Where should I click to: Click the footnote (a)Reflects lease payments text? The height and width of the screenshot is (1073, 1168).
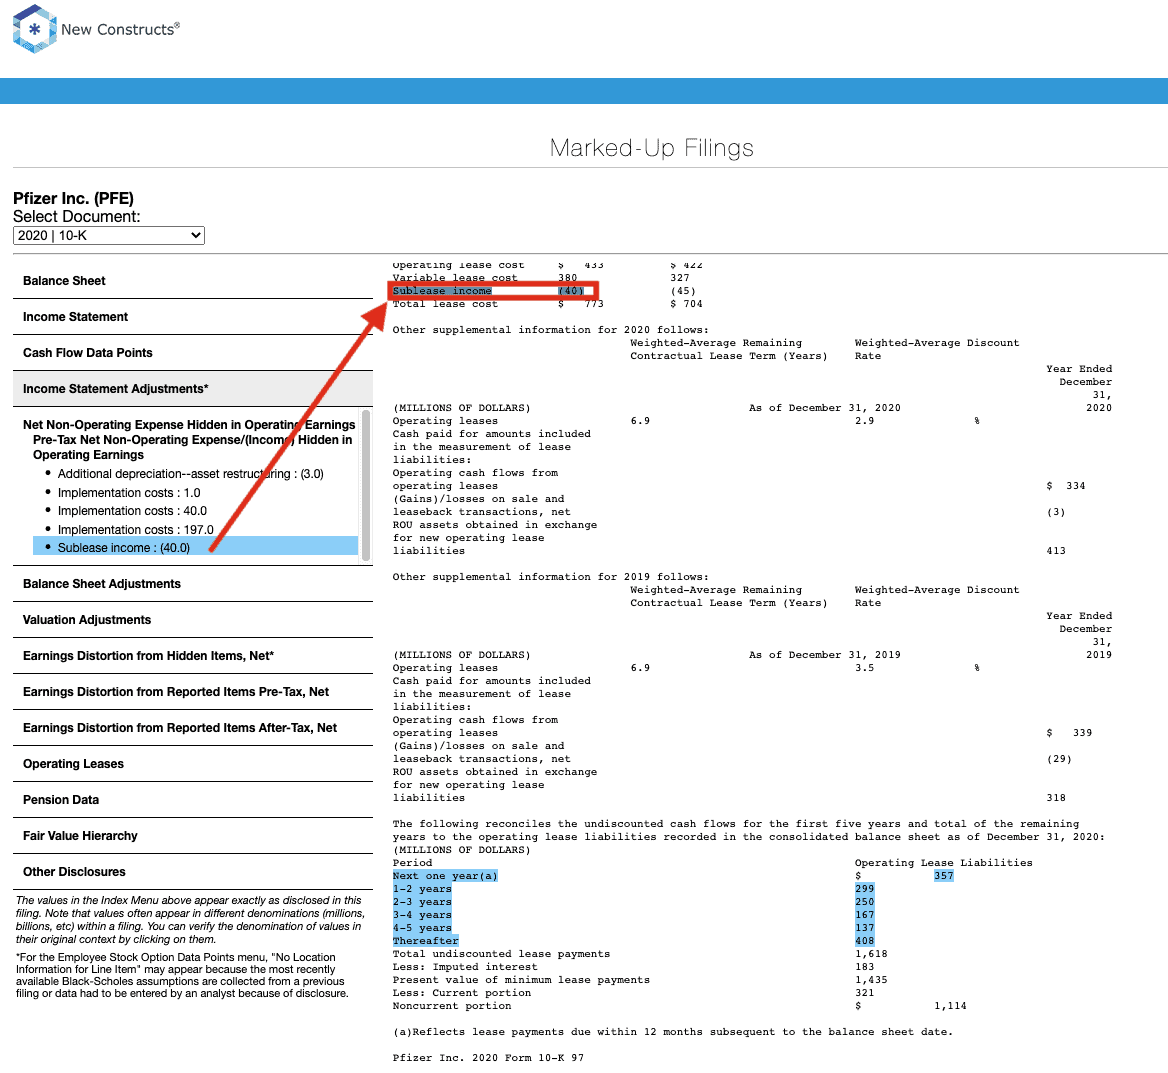pos(673,1032)
